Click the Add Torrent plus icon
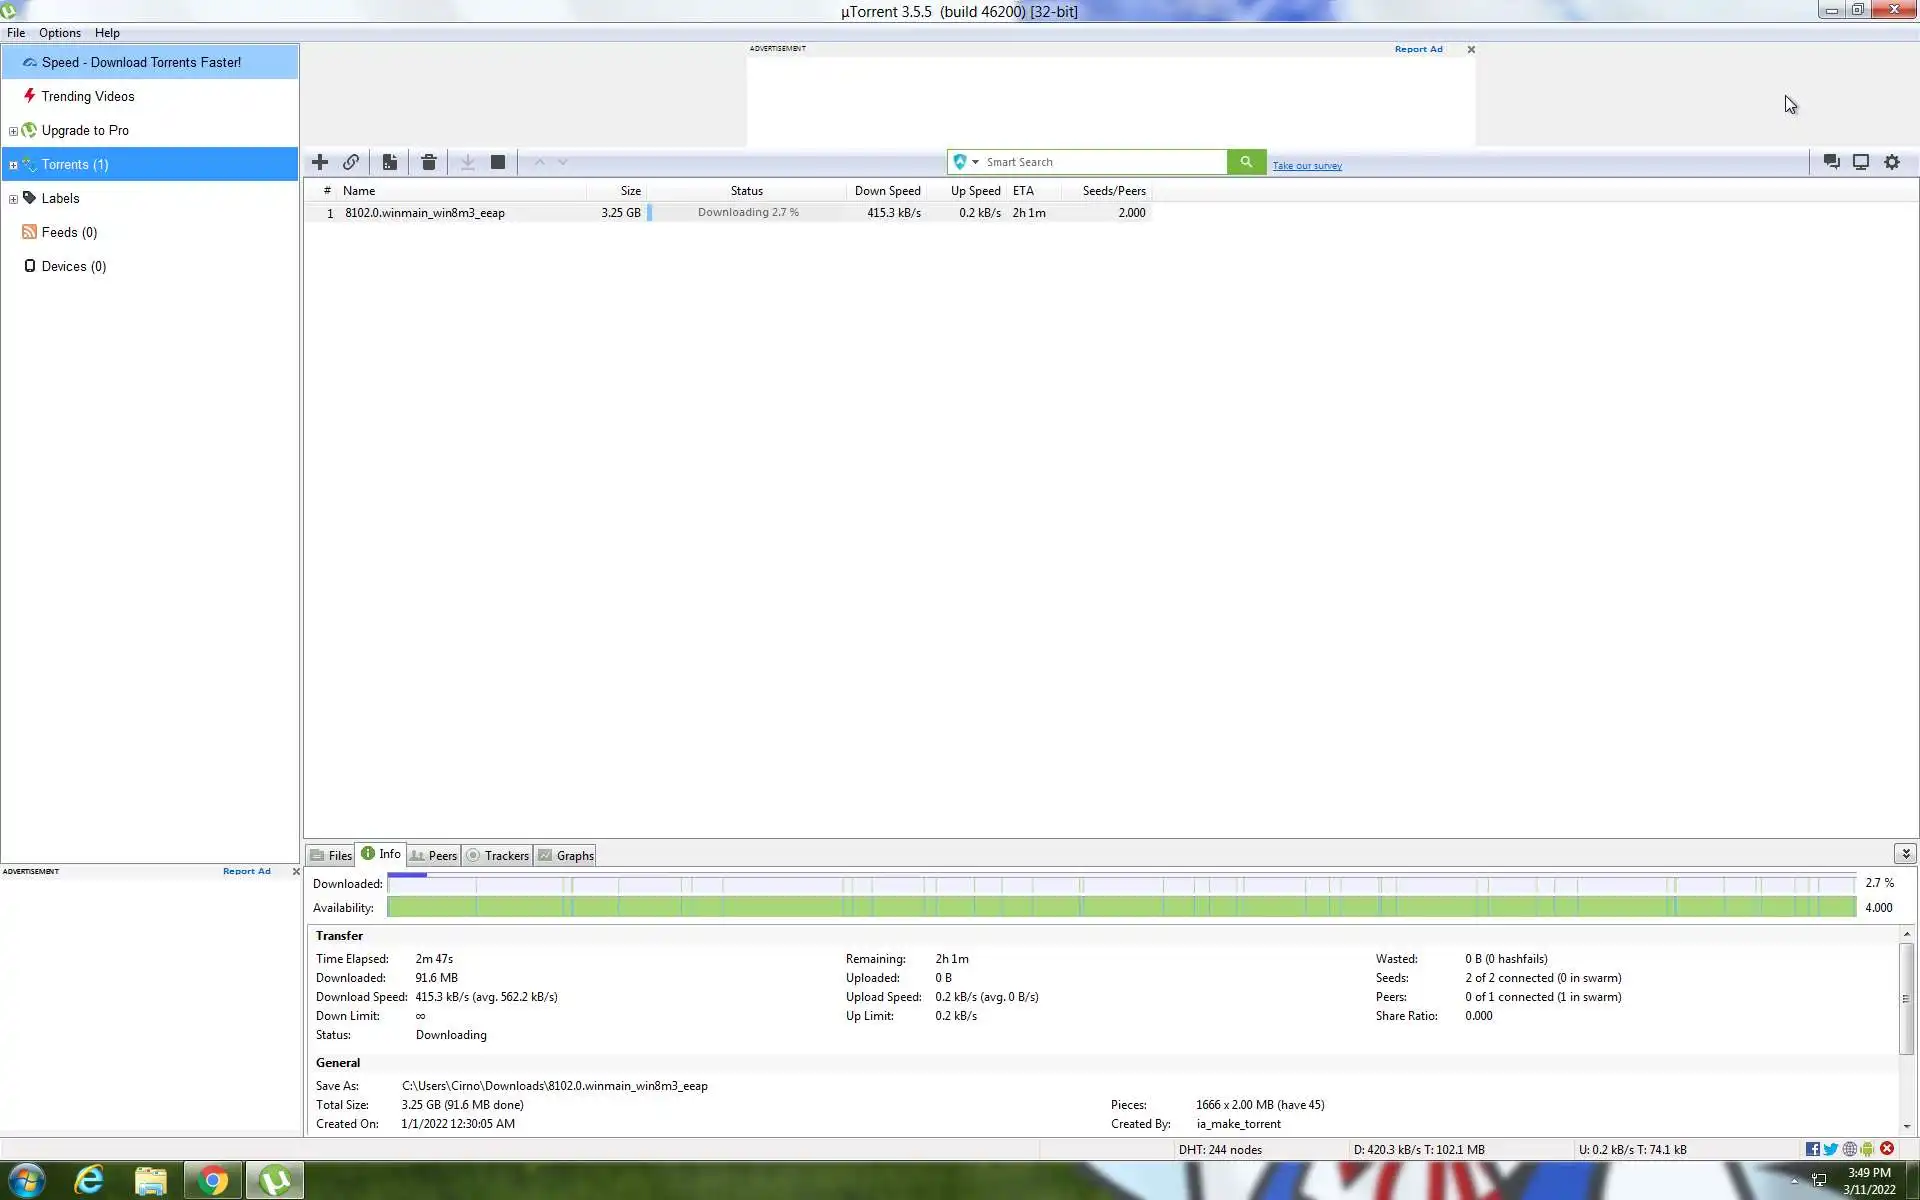 point(320,162)
